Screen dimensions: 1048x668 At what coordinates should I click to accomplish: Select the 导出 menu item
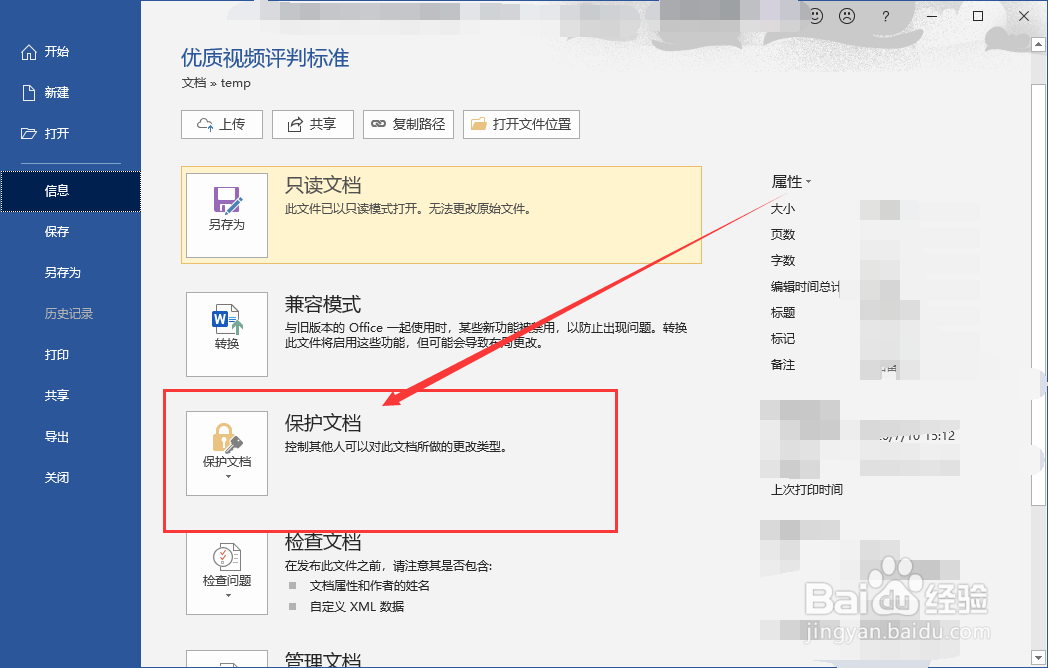(57, 436)
